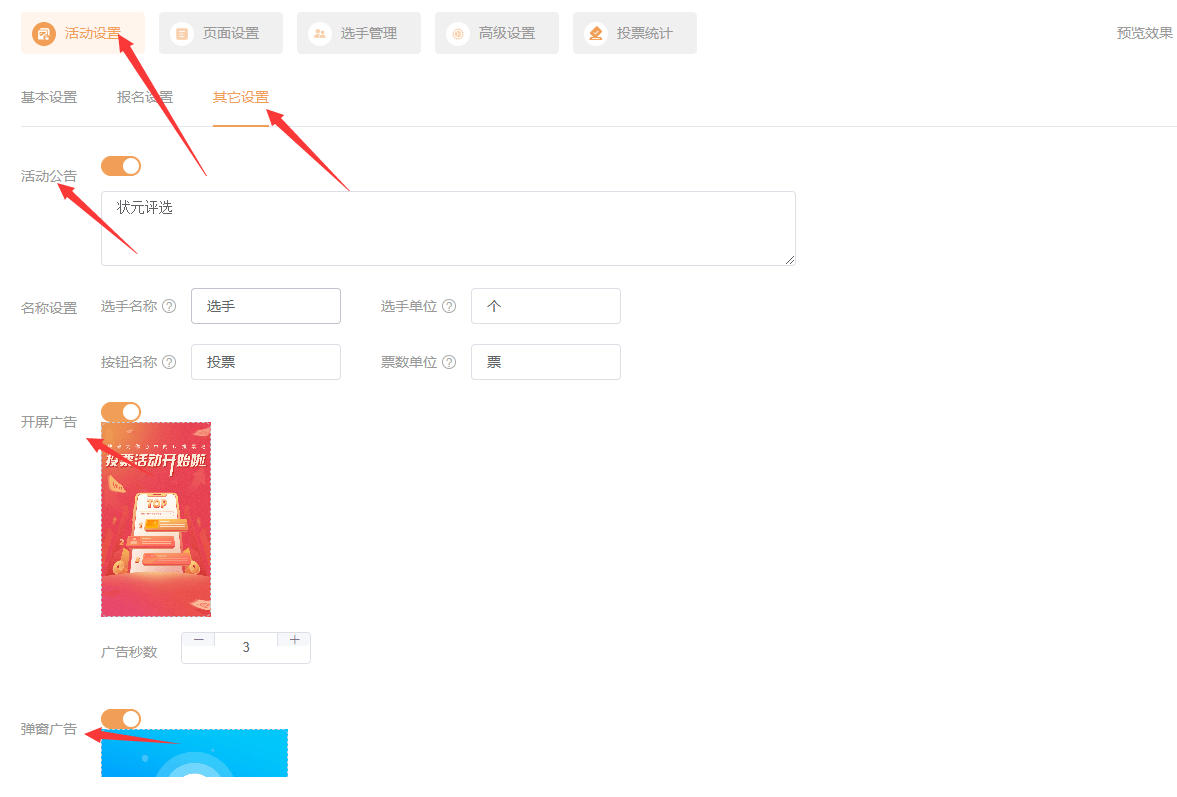The image size is (1177, 797).
Task: Click the 投票统计 stamp icon
Action: click(596, 33)
